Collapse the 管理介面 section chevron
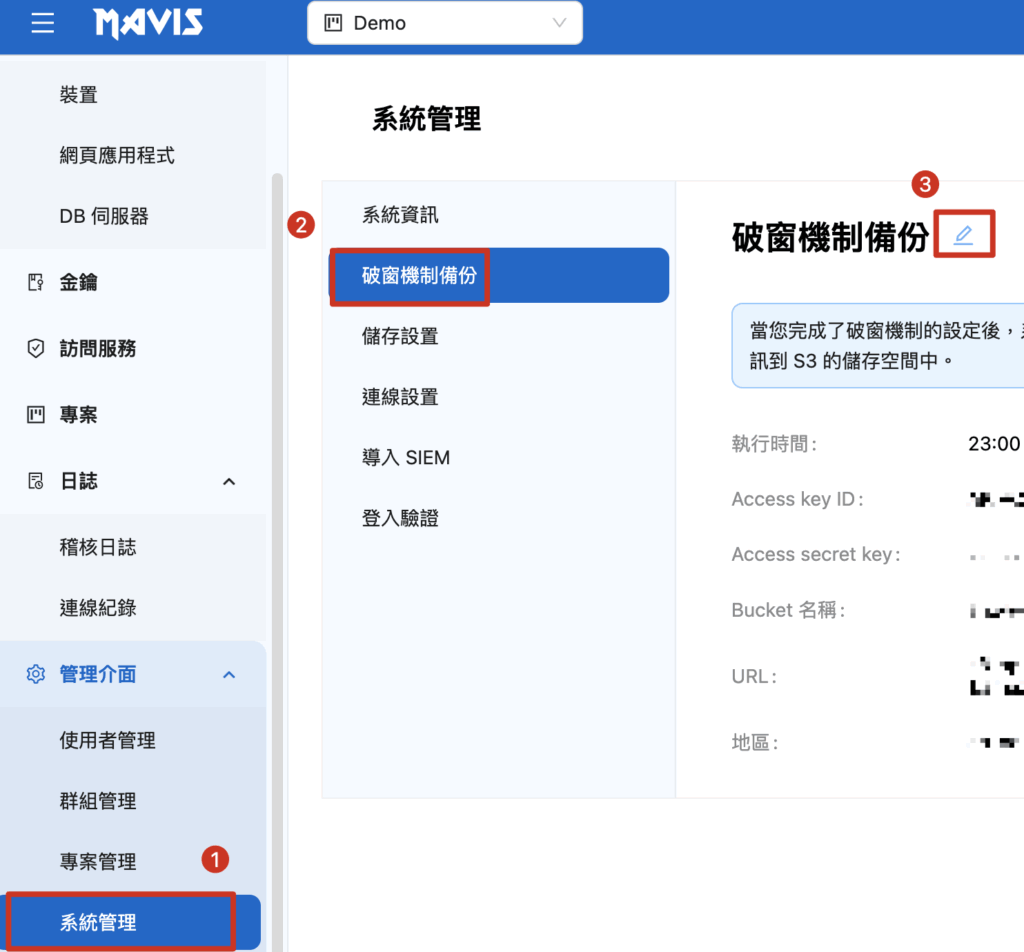This screenshot has width=1024, height=952. pos(229,675)
